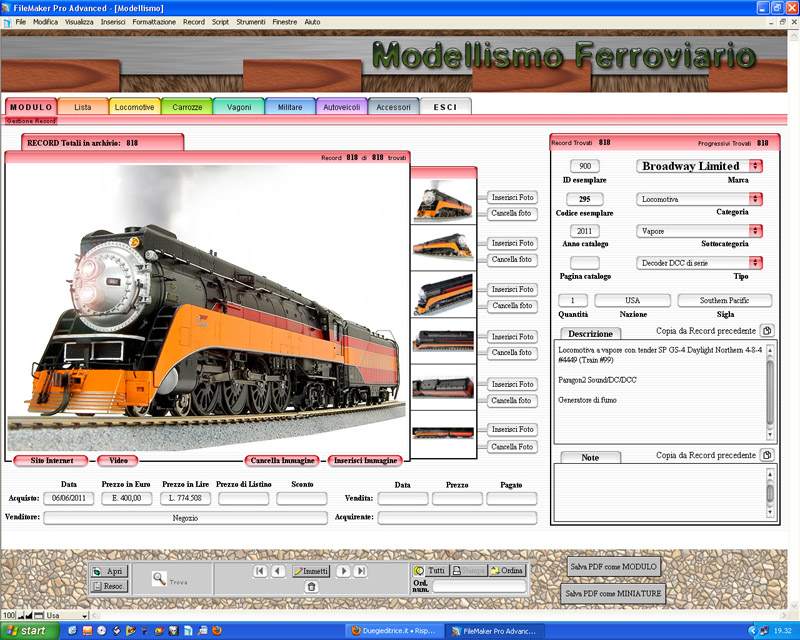Click the copy icon beside Descrizione's Copia da Record precedente
This screenshot has height=640, width=800.
click(x=766, y=330)
